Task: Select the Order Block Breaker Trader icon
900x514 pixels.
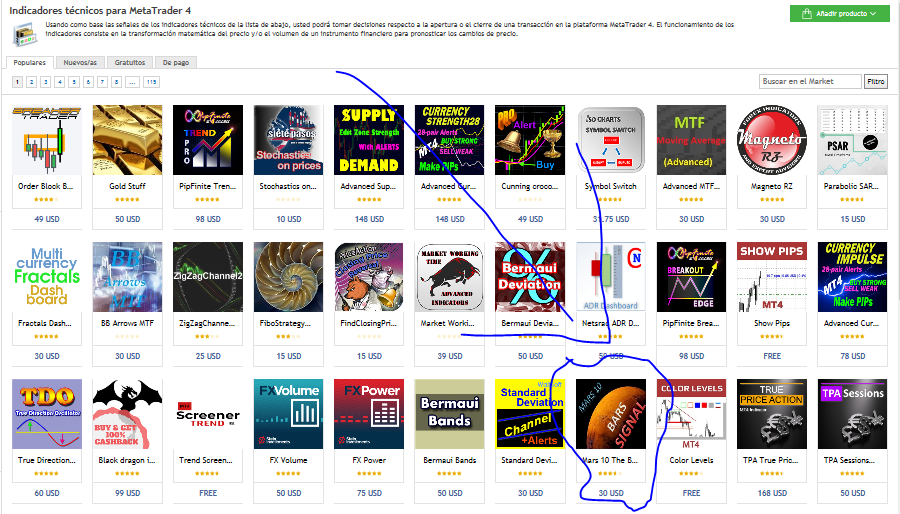Action: pyautogui.click(x=46, y=140)
